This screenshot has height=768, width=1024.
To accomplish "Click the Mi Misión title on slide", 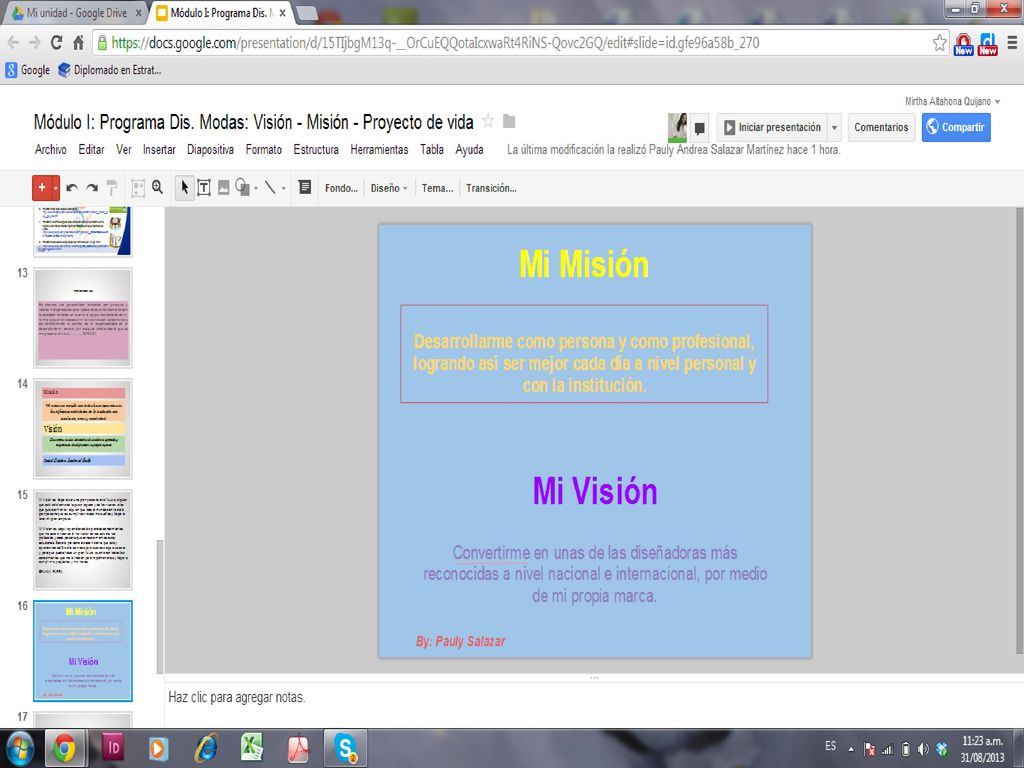I will [584, 264].
